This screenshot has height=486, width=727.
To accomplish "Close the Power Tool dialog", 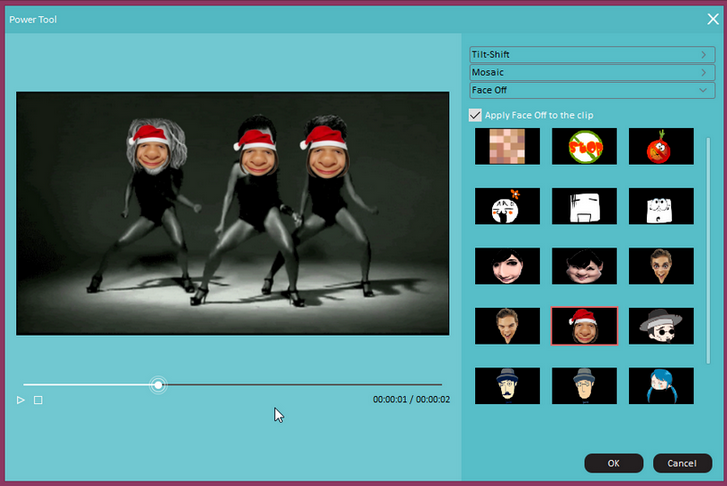I will point(713,19).
